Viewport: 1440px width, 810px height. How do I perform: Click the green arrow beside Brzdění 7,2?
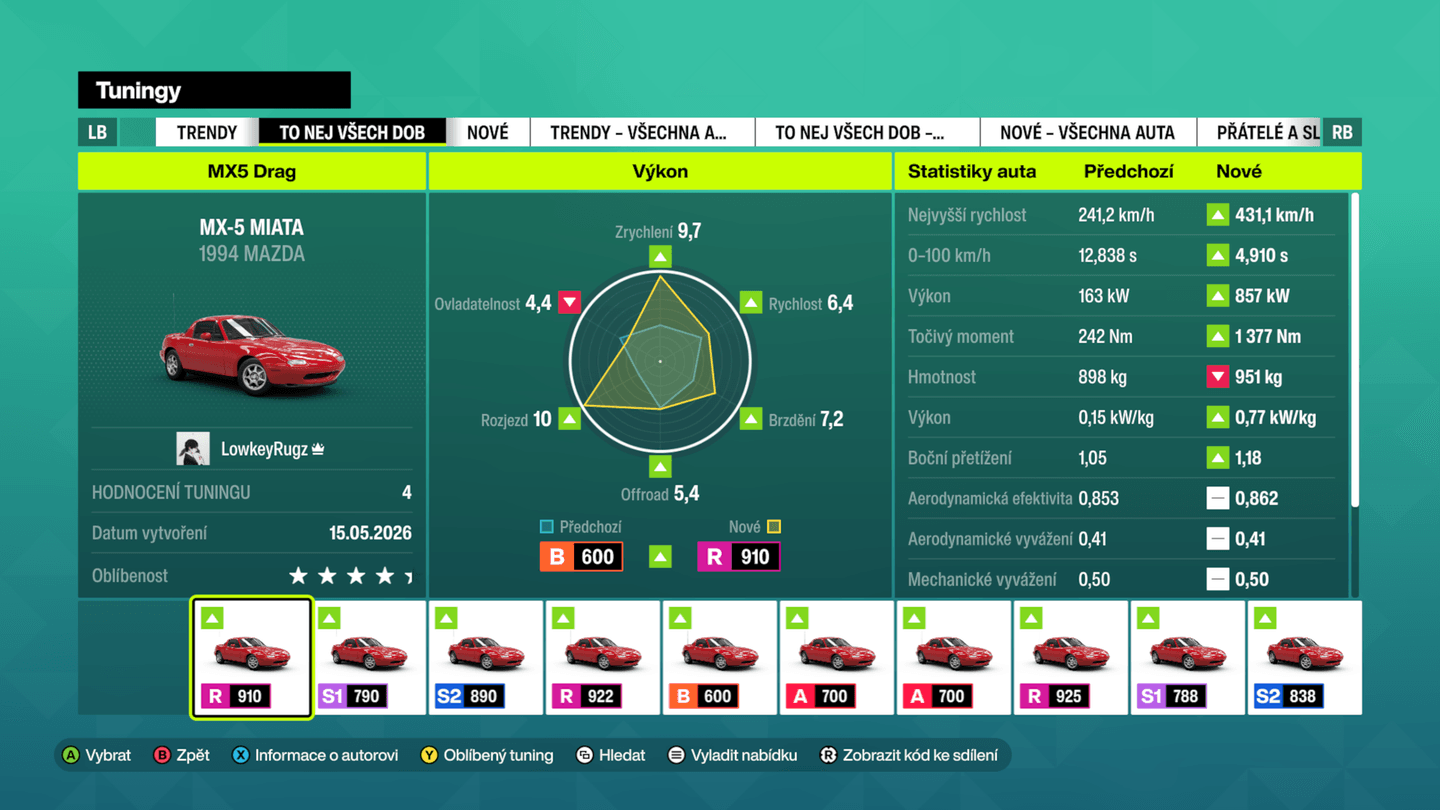751,418
